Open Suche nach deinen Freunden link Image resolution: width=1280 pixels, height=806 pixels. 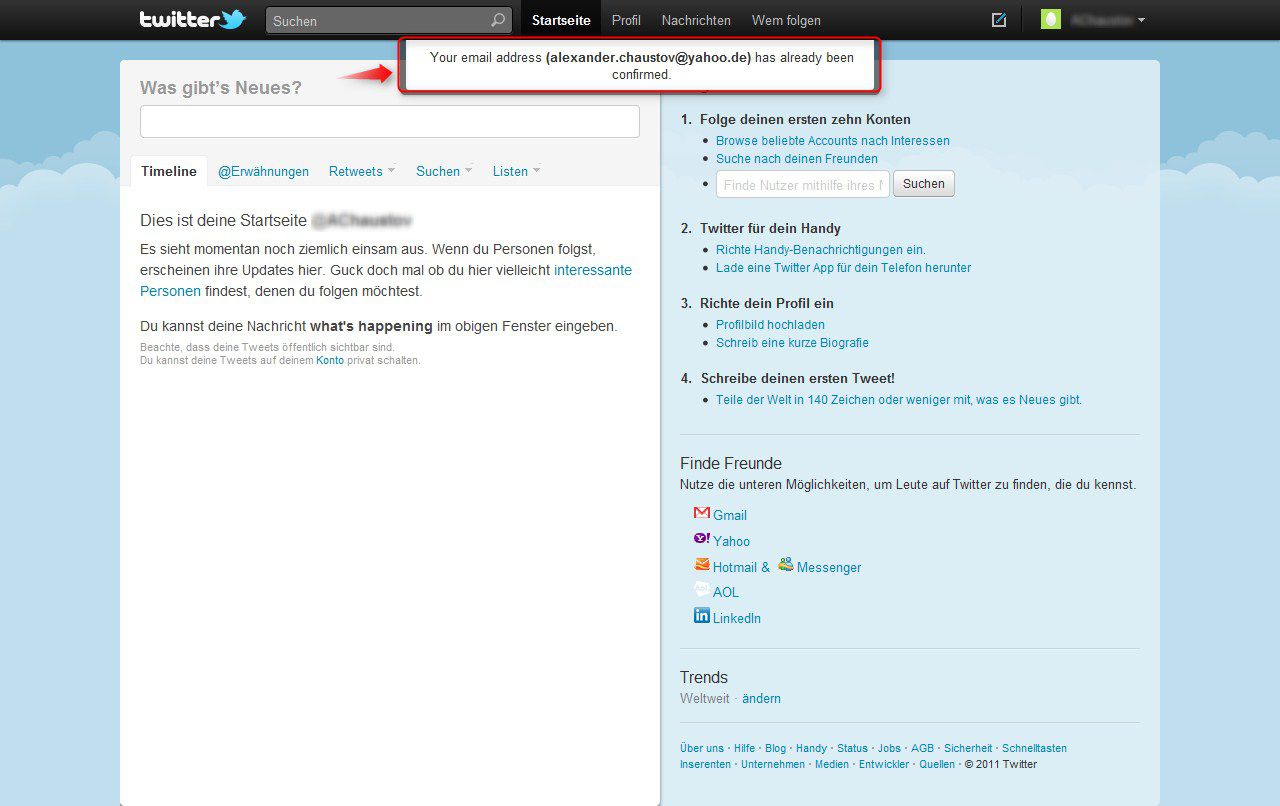pos(797,159)
